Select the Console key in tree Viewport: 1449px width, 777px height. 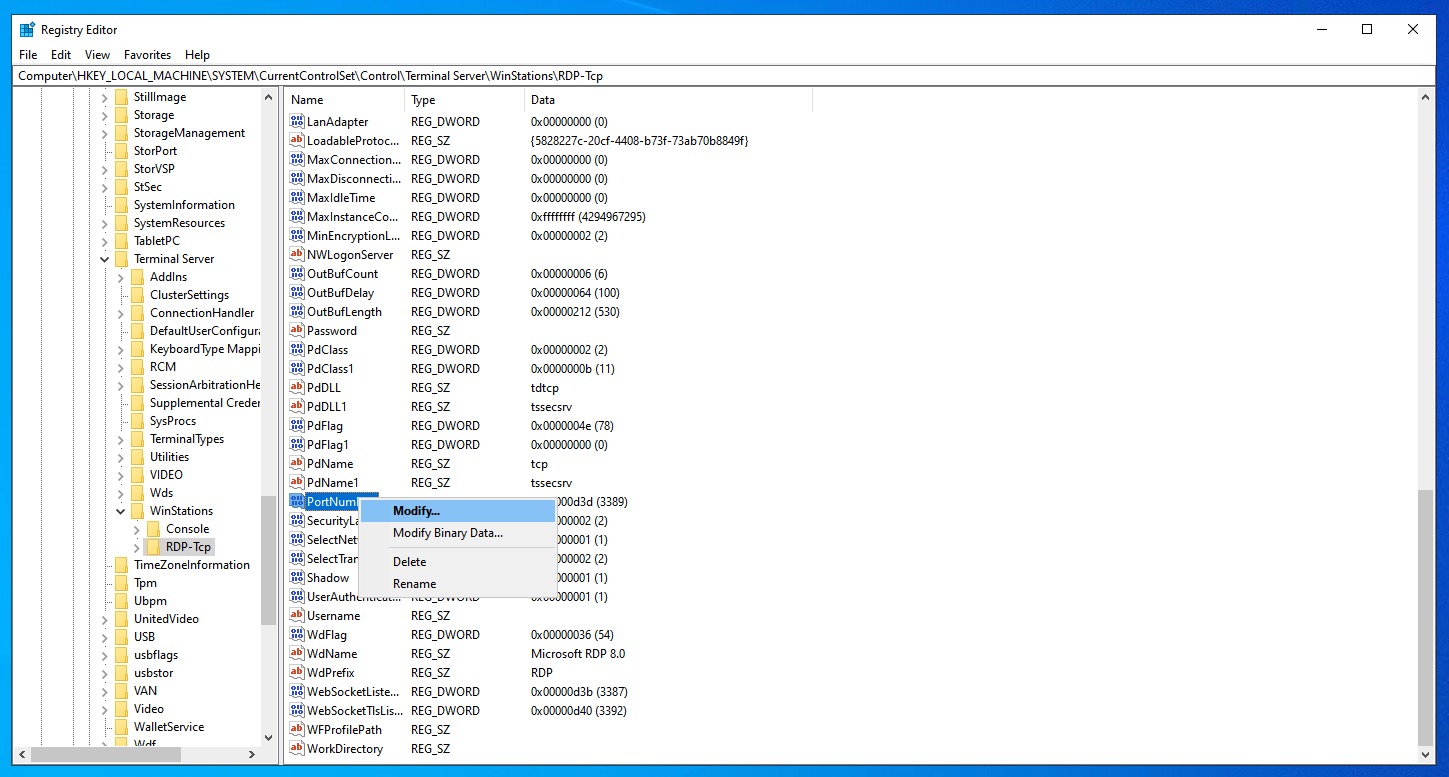point(187,529)
